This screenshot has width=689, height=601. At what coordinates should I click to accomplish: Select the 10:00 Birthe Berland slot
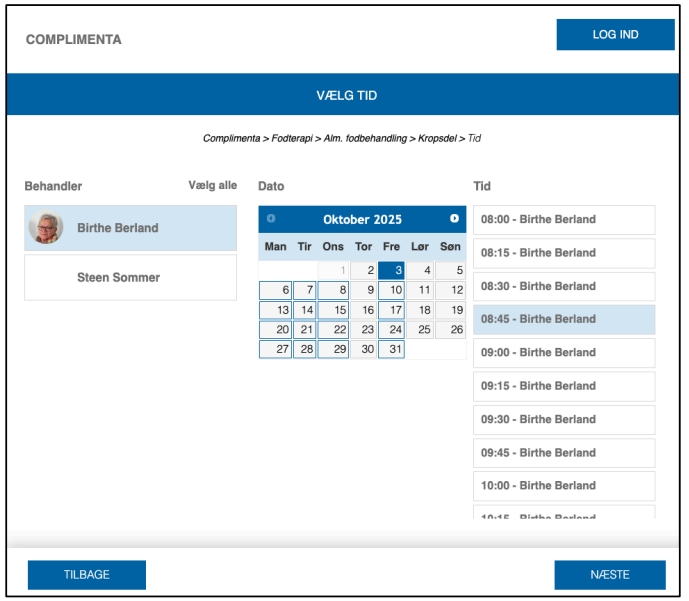pos(564,486)
